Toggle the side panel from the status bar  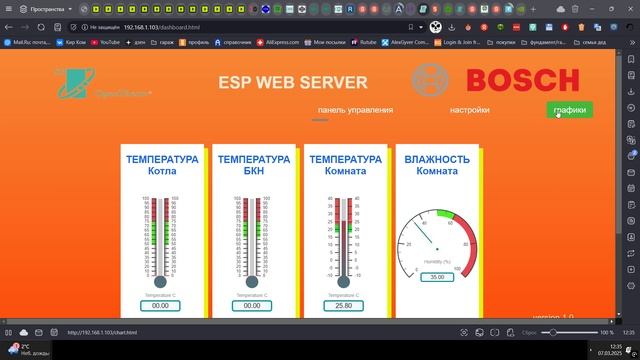8,333
